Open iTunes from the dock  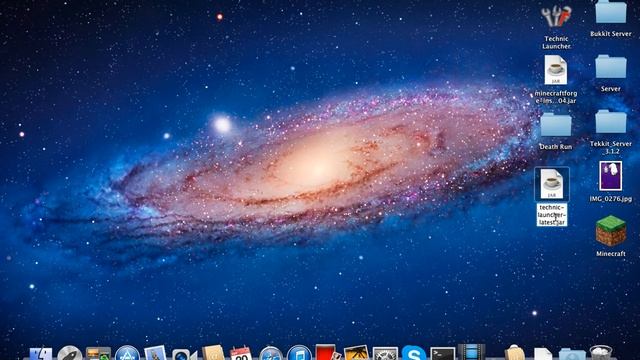[299, 353]
